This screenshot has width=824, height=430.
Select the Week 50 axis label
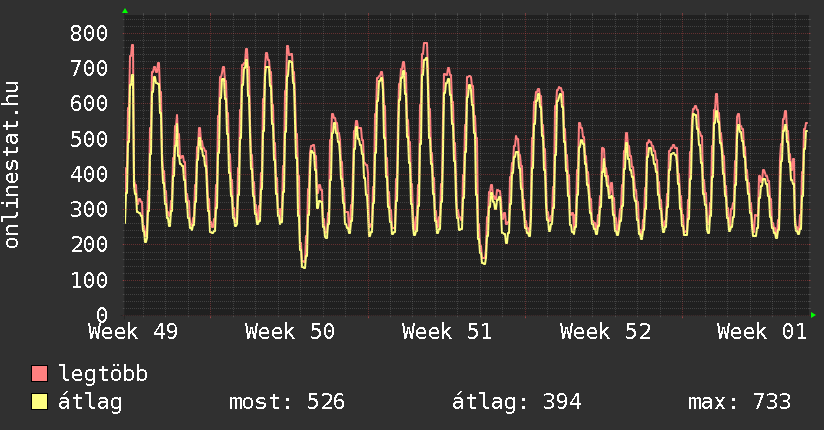coord(290,332)
